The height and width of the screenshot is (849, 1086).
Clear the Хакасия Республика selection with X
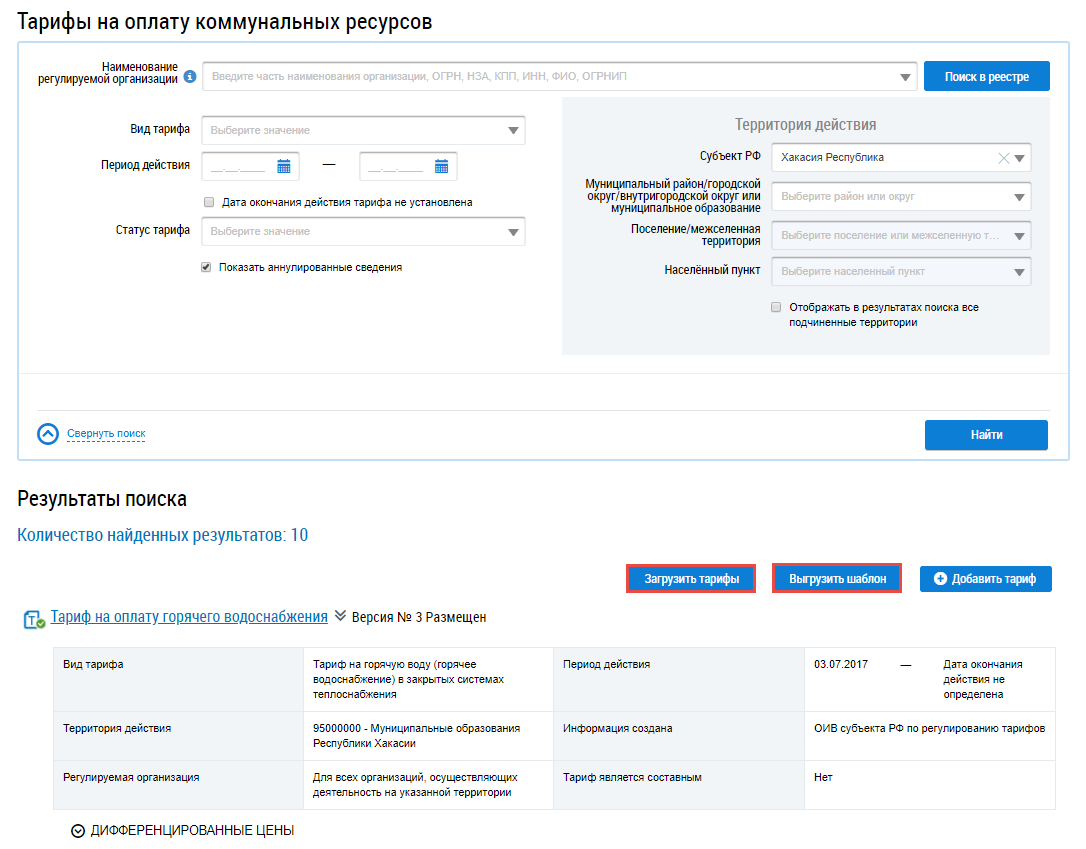(x=1003, y=158)
